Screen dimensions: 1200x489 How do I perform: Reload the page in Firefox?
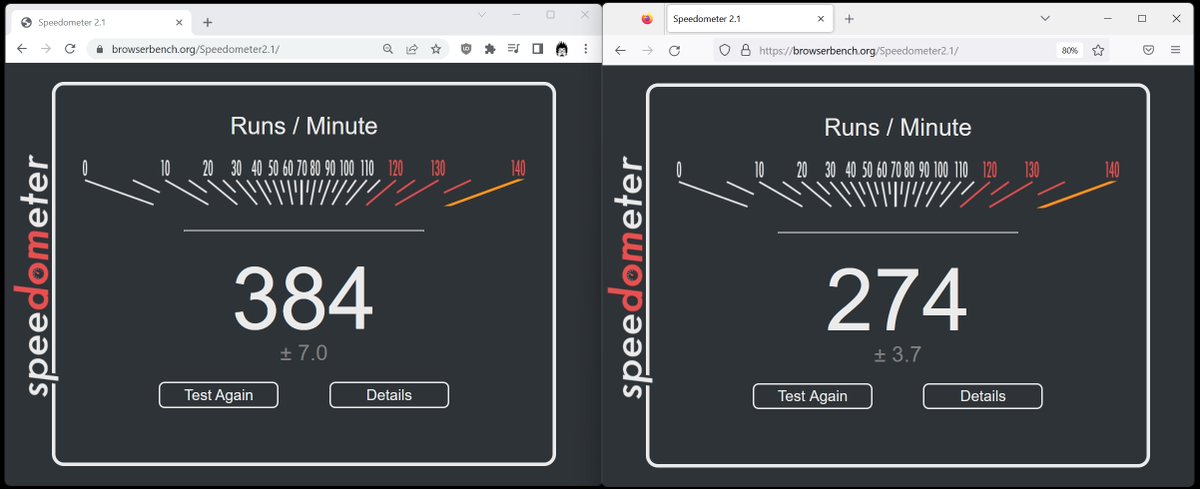(675, 50)
